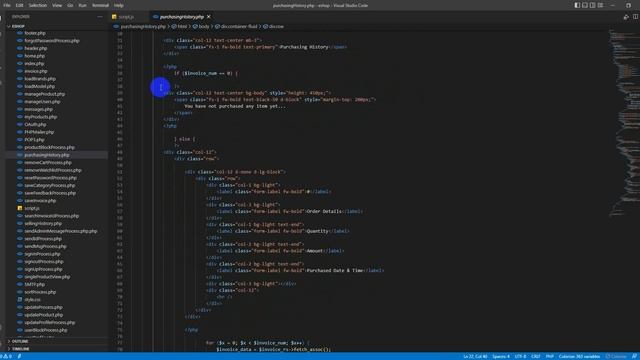Select manageProduct.php in the Explorer
The image size is (640, 360).
click(x=44, y=94)
